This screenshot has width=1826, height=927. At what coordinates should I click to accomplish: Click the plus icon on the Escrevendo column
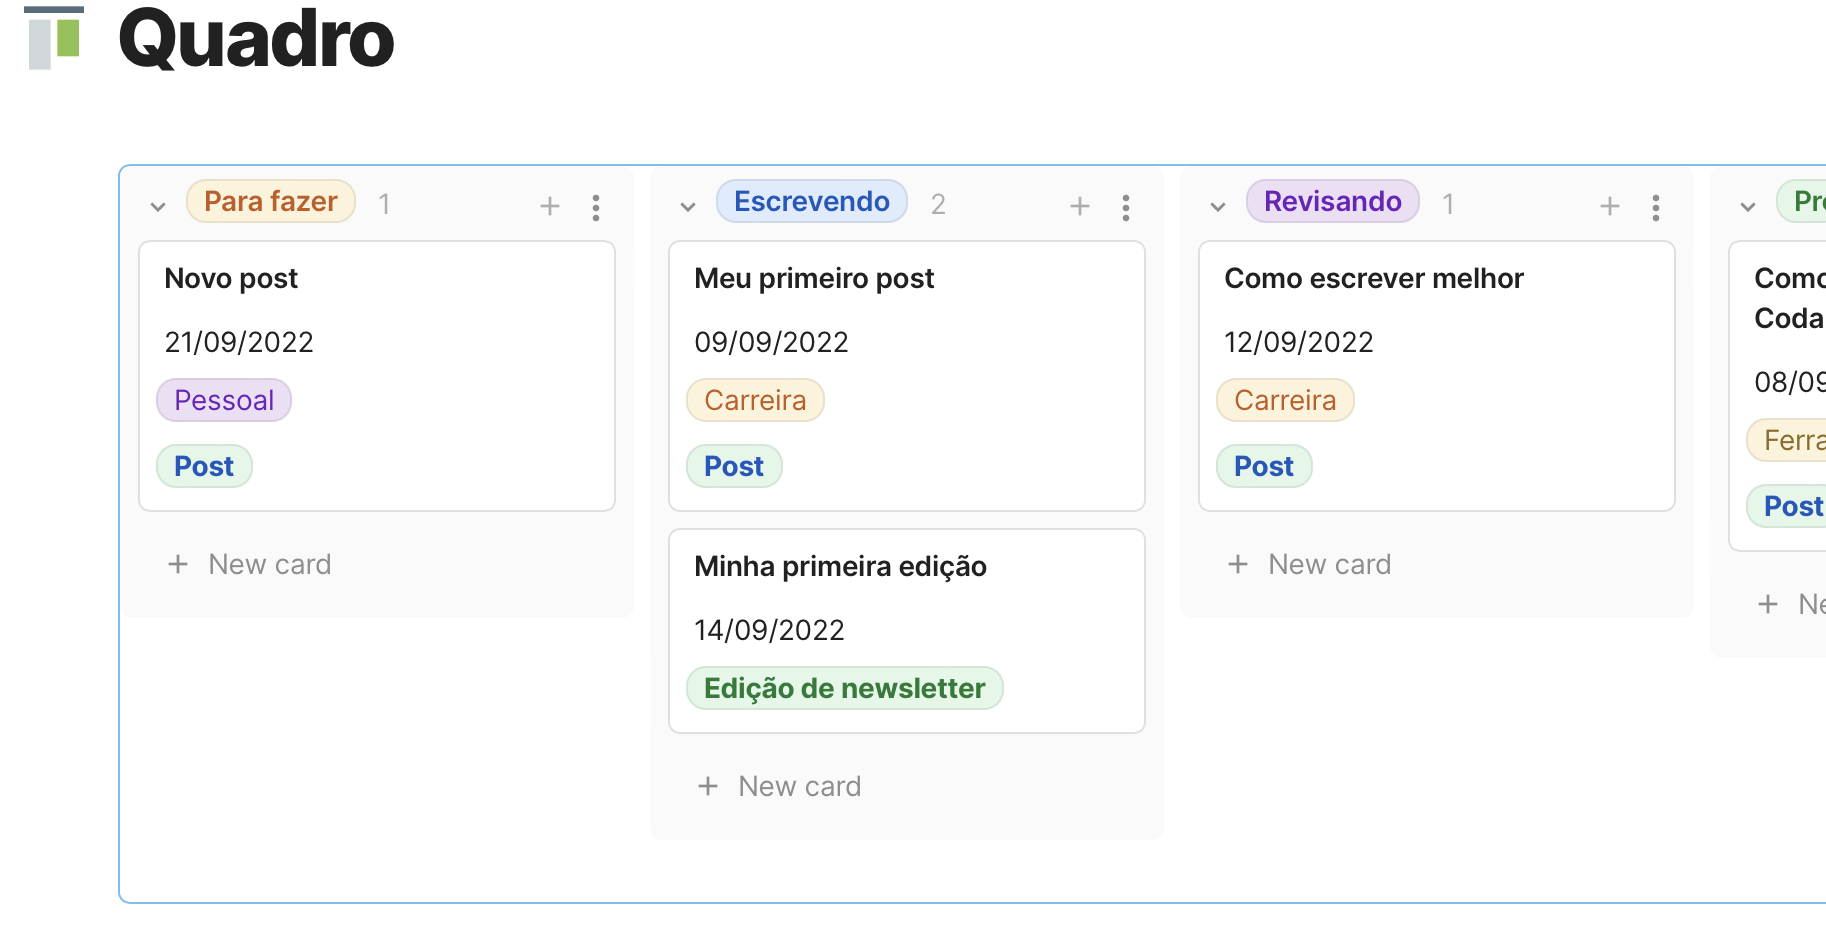1080,206
